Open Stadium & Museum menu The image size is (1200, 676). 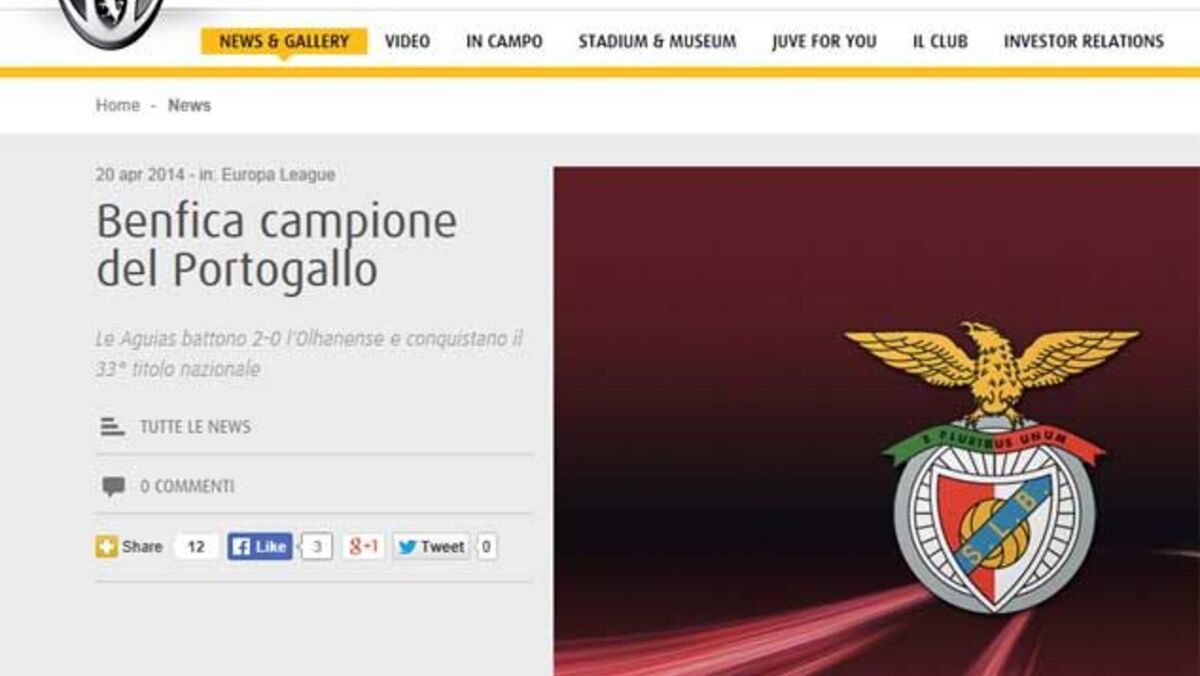(x=657, y=41)
